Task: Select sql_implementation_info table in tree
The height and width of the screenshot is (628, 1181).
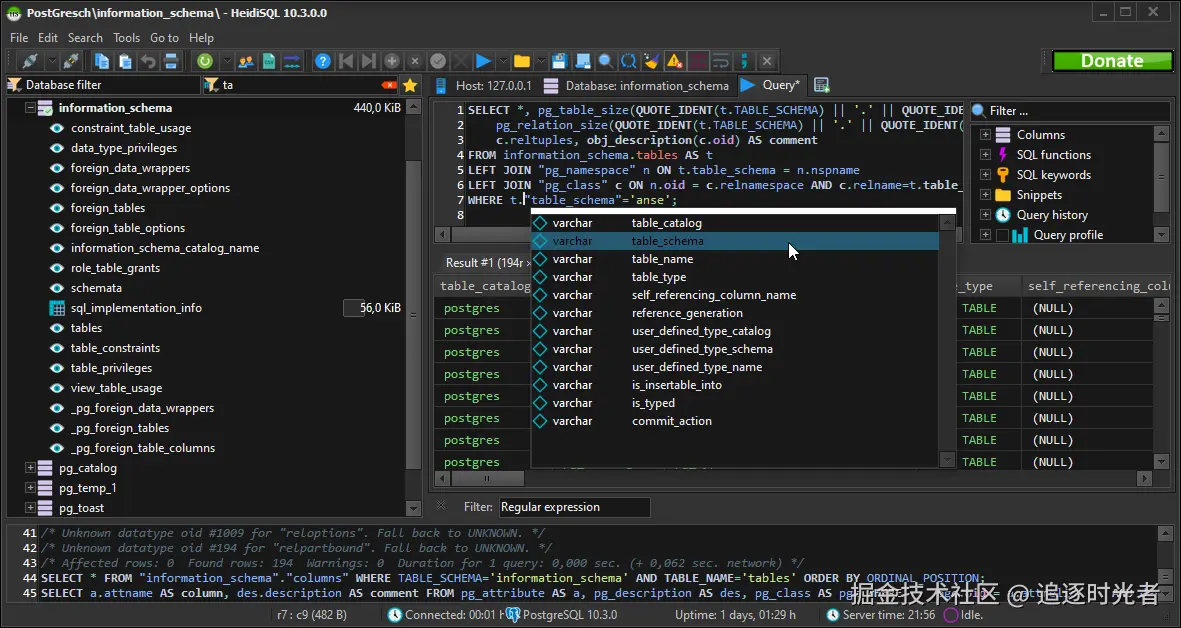Action: click(136, 308)
